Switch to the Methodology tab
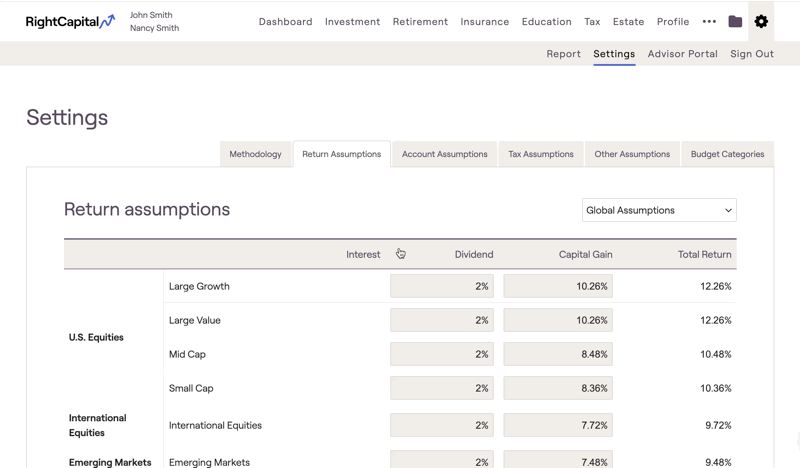This screenshot has height=468, width=800. click(x=255, y=154)
